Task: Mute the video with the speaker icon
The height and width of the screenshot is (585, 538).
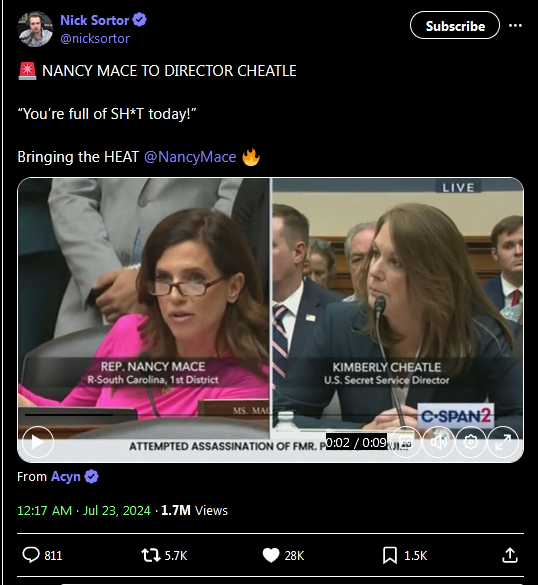Action: (439, 442)
